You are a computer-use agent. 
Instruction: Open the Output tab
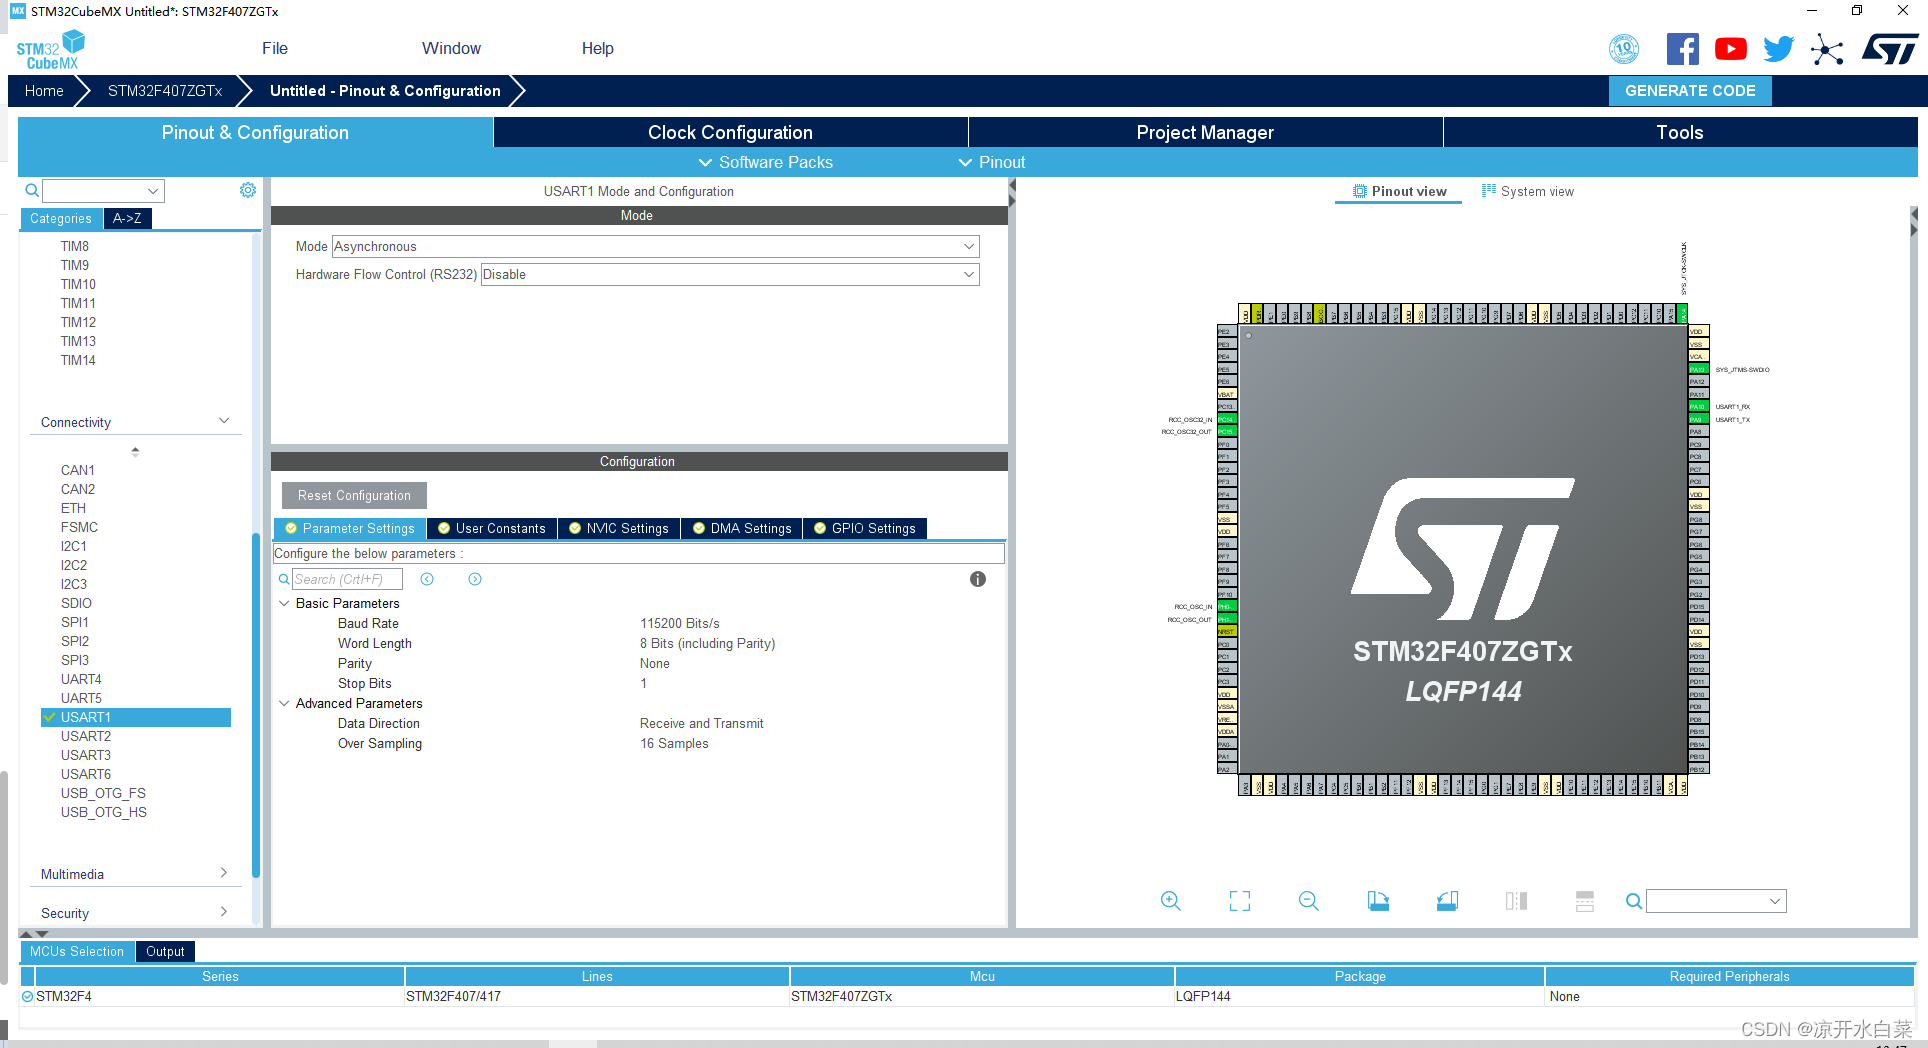(x=165, y=951)
